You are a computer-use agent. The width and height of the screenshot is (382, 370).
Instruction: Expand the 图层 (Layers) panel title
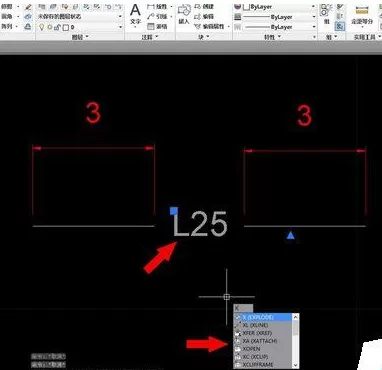80,37
